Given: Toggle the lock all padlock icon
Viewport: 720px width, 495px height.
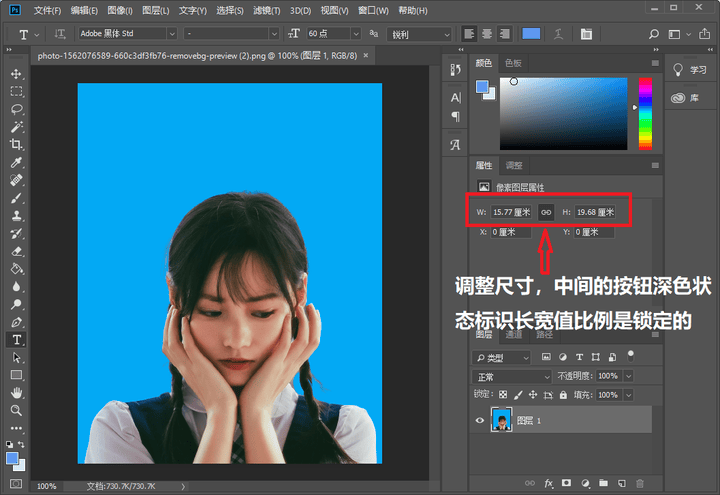Looking at the screenshot, I should [x=563, y=395].
